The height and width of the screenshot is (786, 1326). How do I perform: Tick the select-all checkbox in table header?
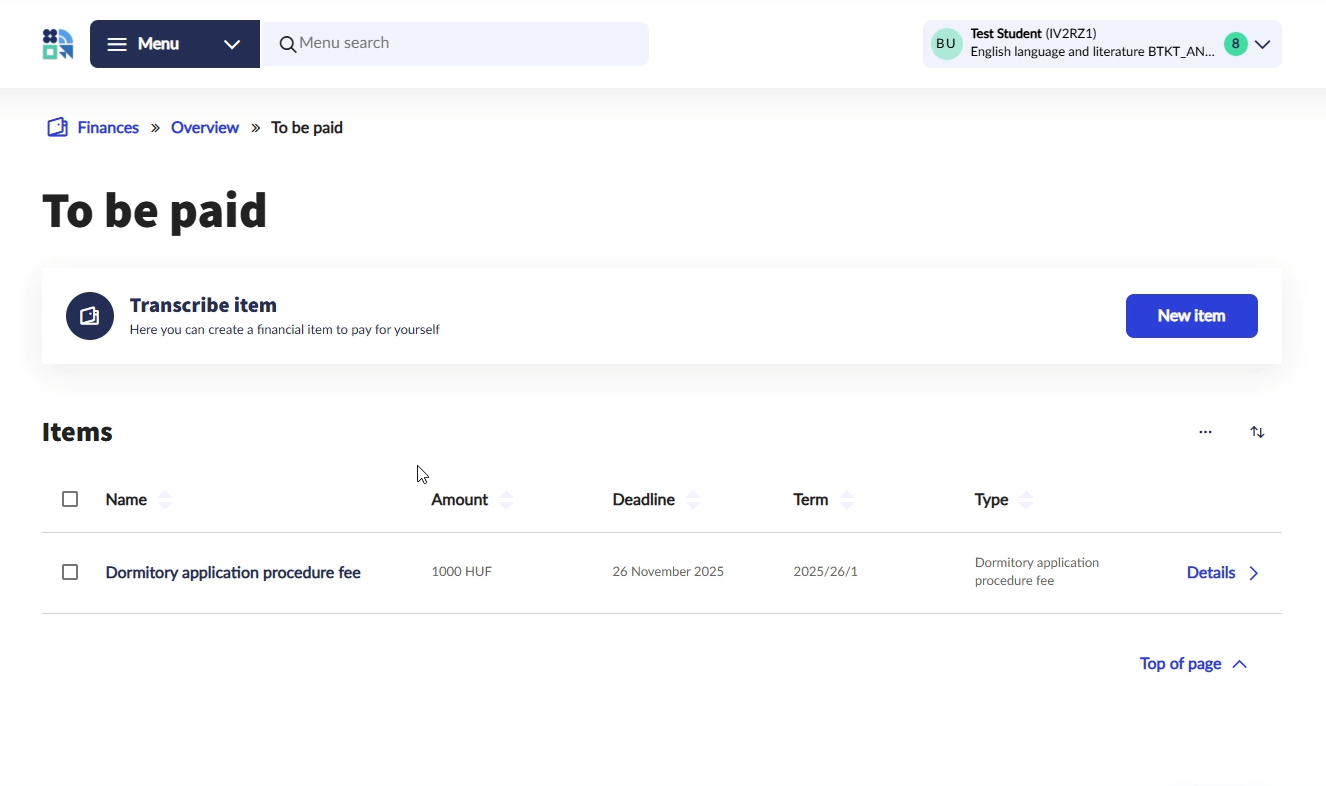[70, 499]
